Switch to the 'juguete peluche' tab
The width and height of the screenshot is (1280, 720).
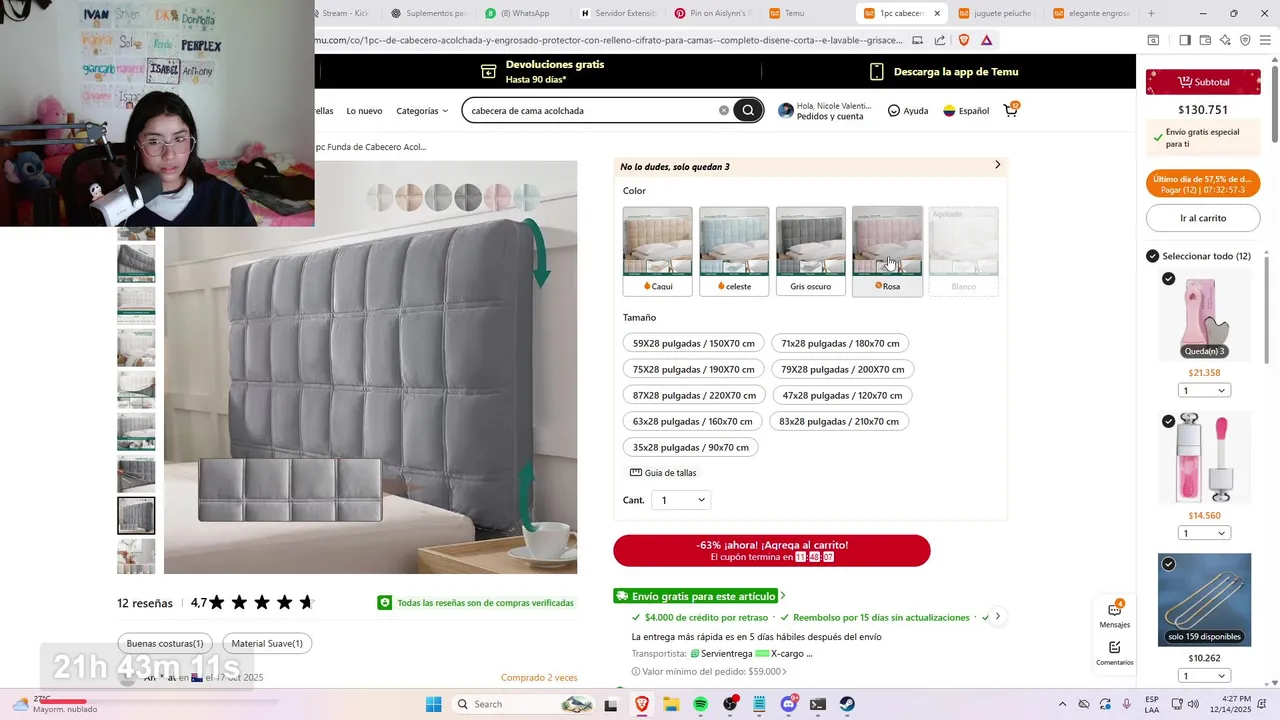click(x=995, y=13)
